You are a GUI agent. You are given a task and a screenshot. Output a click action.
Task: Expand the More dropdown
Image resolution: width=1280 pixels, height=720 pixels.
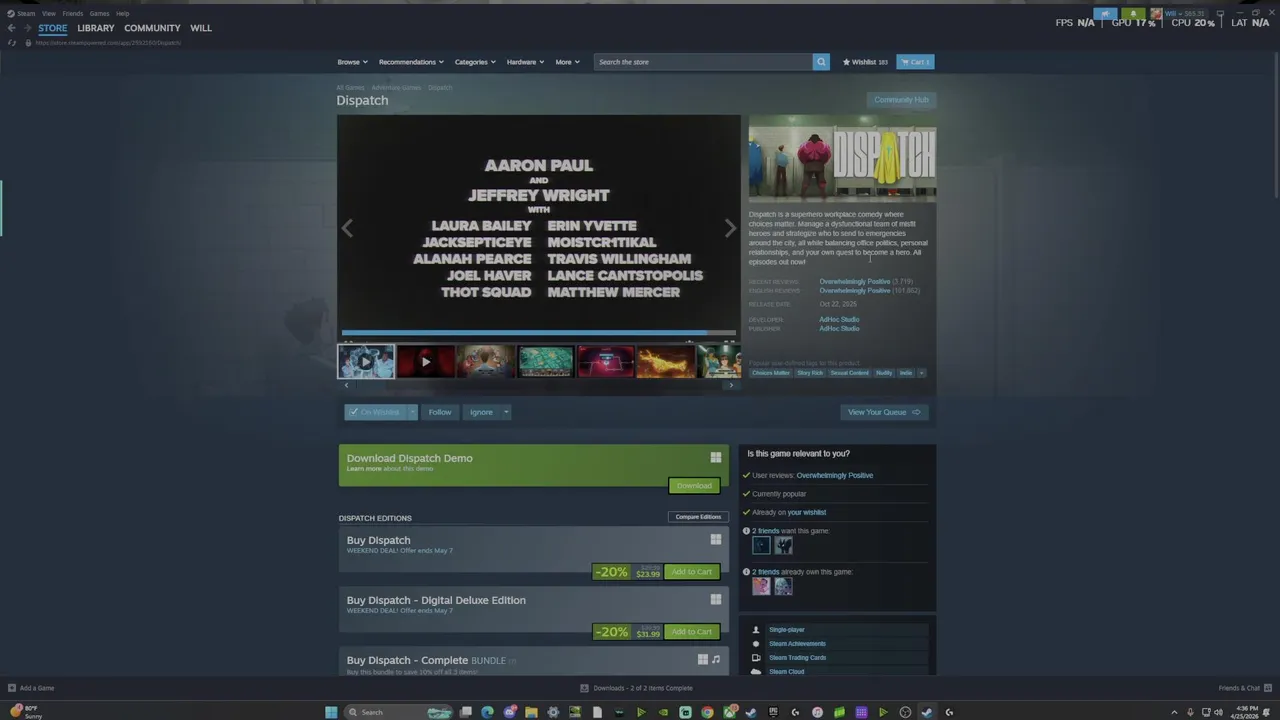click(x=567, y=62)
